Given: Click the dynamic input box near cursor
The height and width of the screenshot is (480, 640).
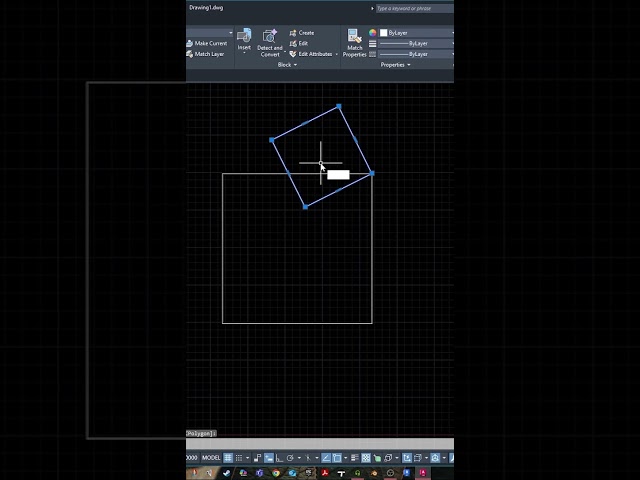Looking at the screenshot, I should click(x=338, y=175).
